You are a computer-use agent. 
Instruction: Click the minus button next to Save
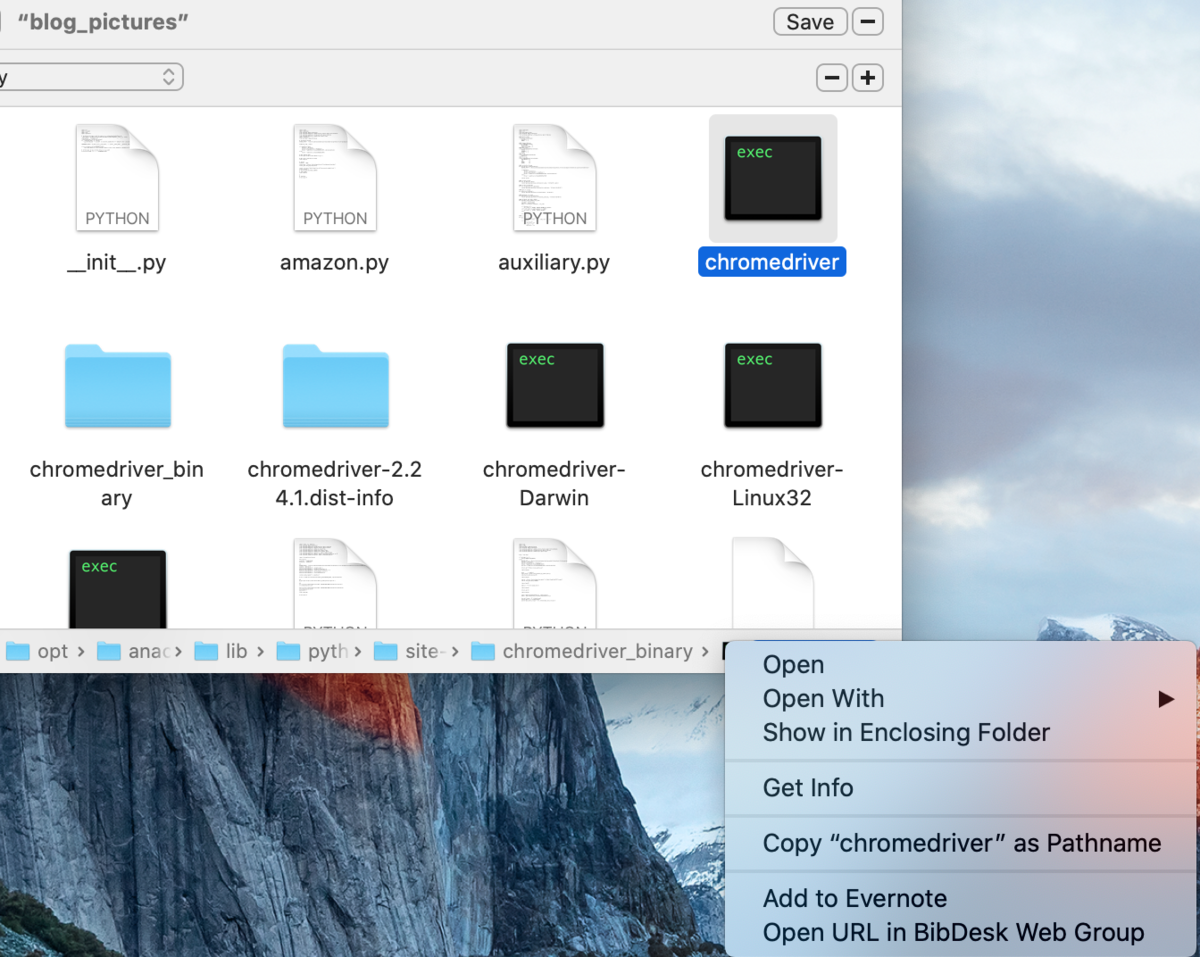point(867,22)
